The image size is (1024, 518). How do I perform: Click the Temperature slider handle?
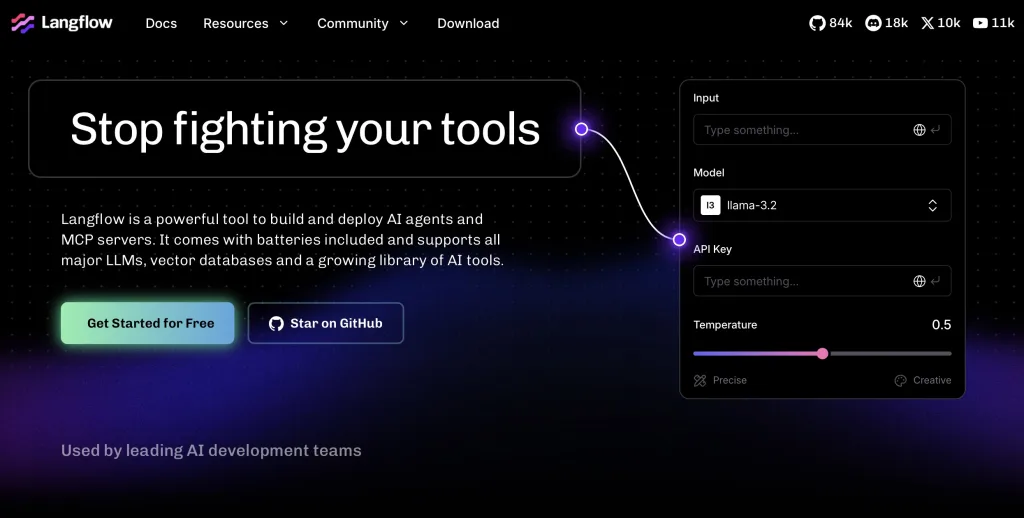pos(822,353)
